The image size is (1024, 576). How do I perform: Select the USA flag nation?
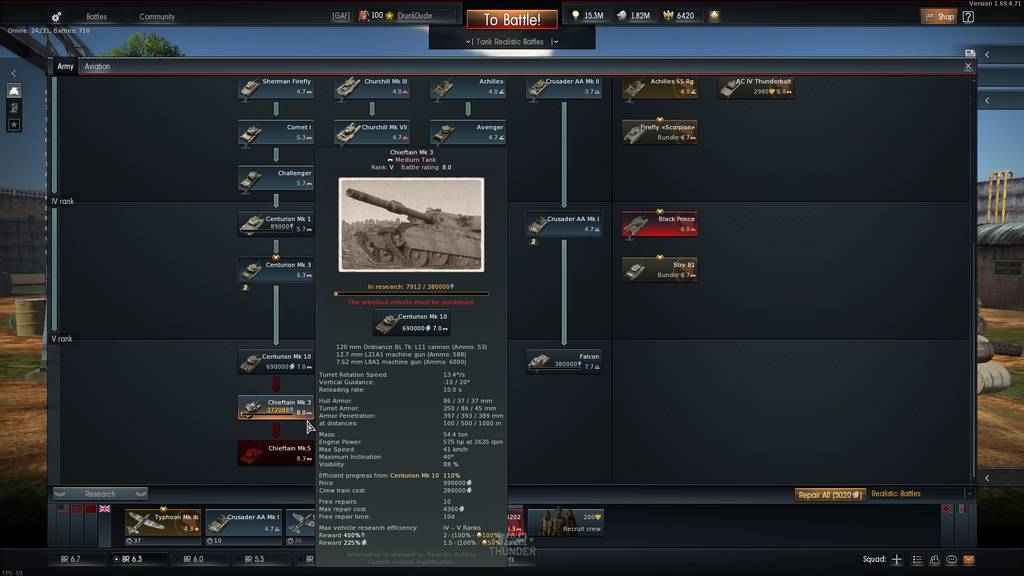[x=63, y=509]
